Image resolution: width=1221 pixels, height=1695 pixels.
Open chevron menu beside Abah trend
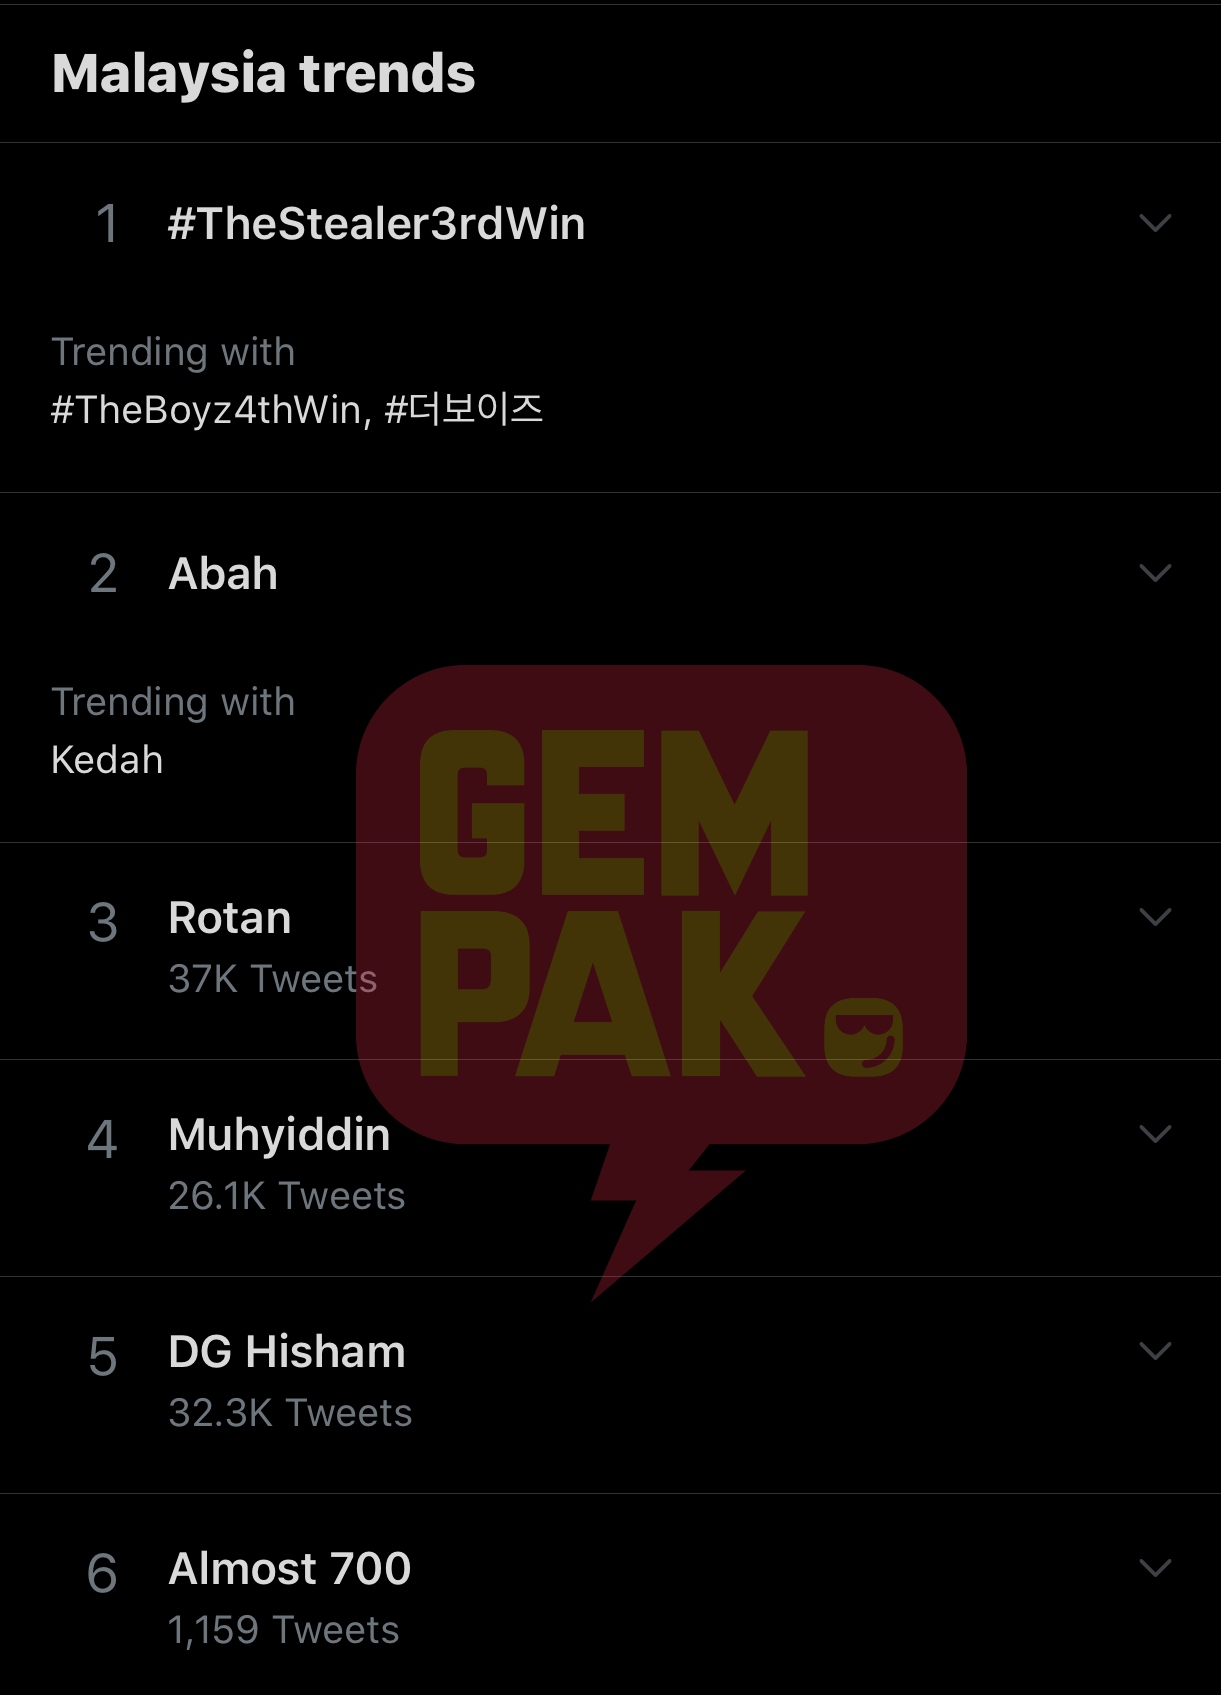tap(1155, 573)
